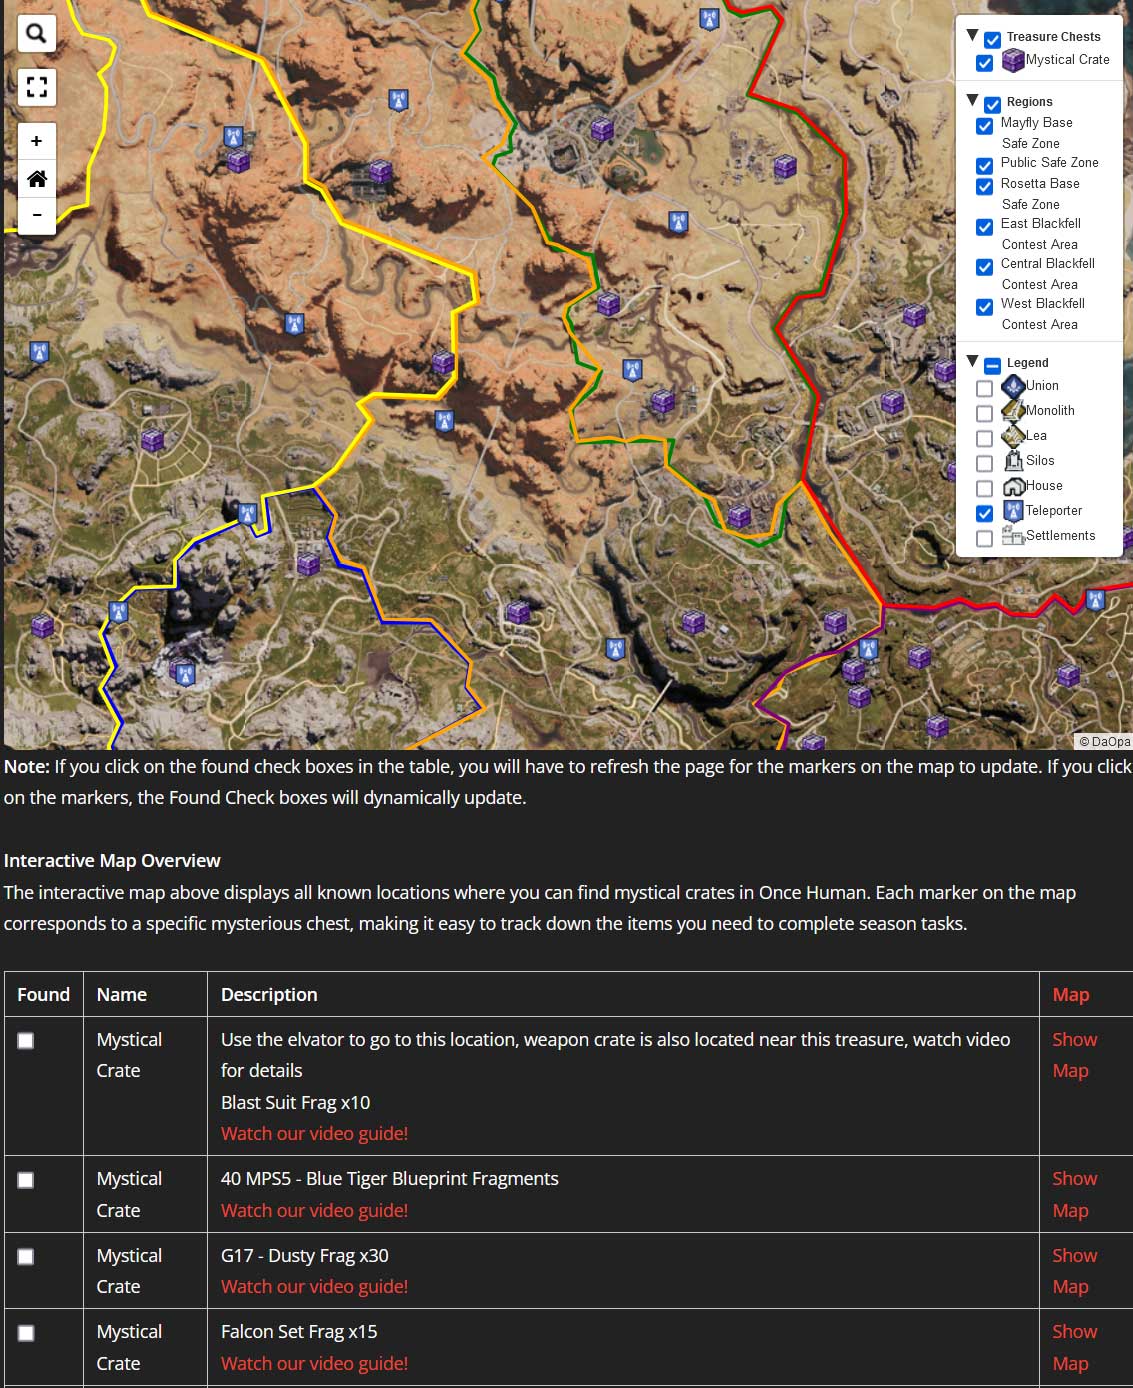Uncheck the Treasure Chests layer group
Viewport: 1133px width, 1388px height.
point(992,40)
